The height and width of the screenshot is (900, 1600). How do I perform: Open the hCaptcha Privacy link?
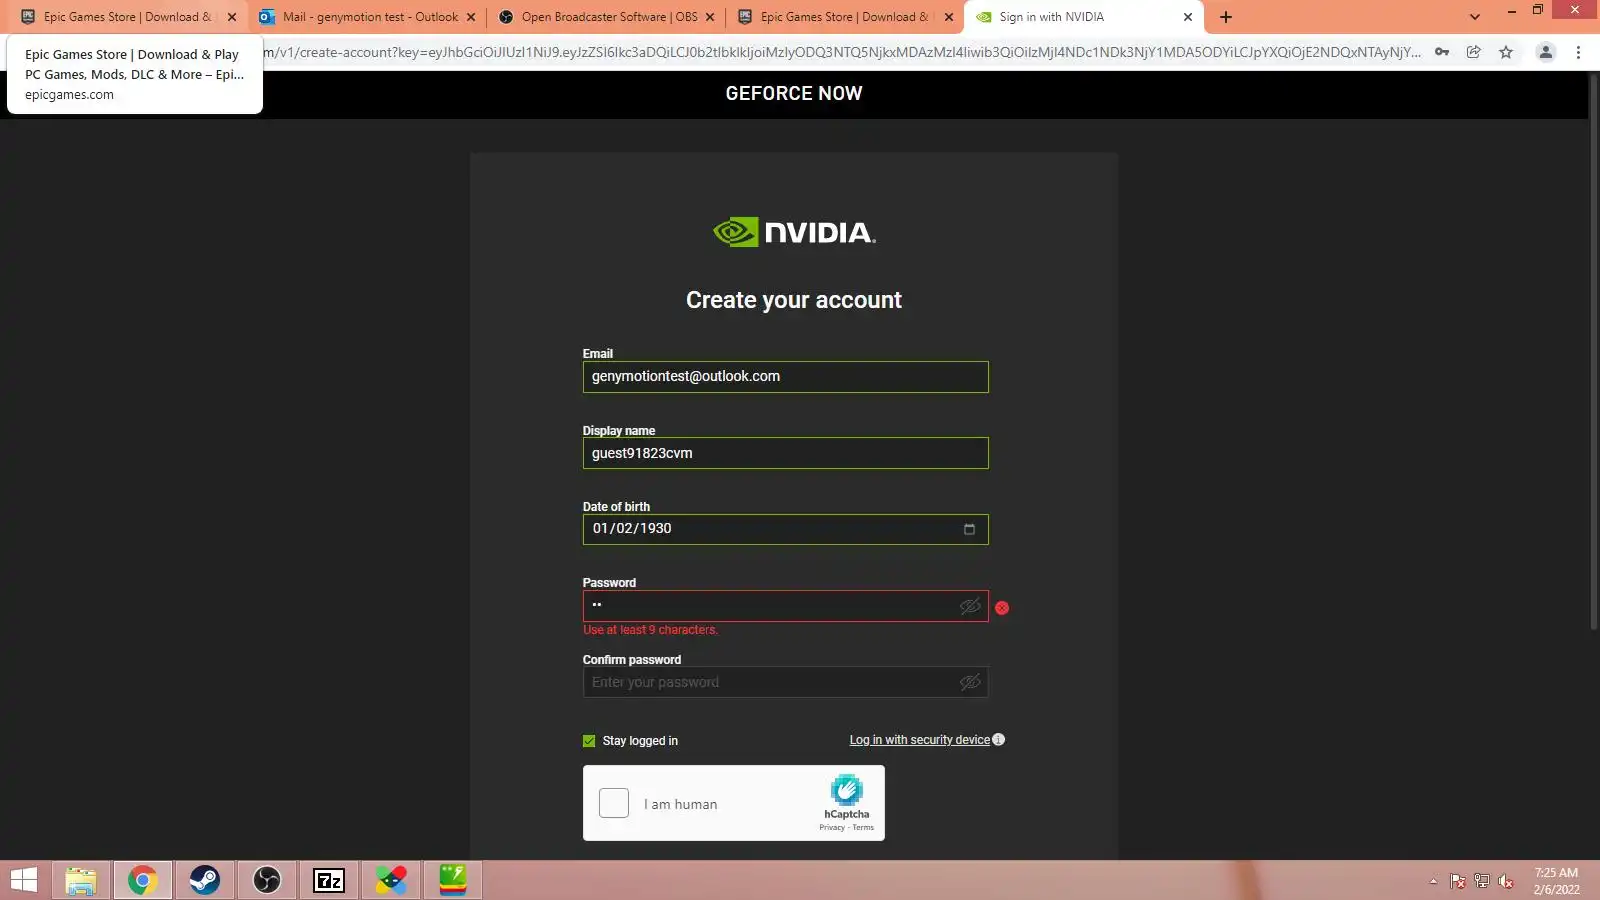(x=832, y=828)
